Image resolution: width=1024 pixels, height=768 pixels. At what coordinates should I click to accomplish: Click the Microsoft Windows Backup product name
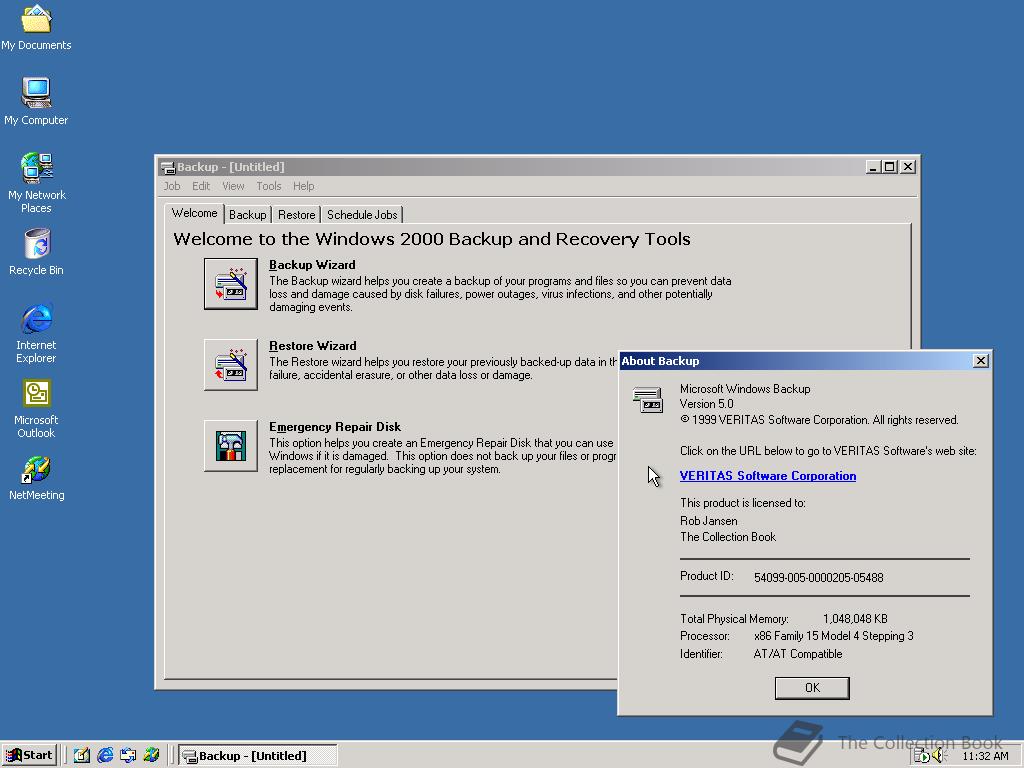coord(745,389)
